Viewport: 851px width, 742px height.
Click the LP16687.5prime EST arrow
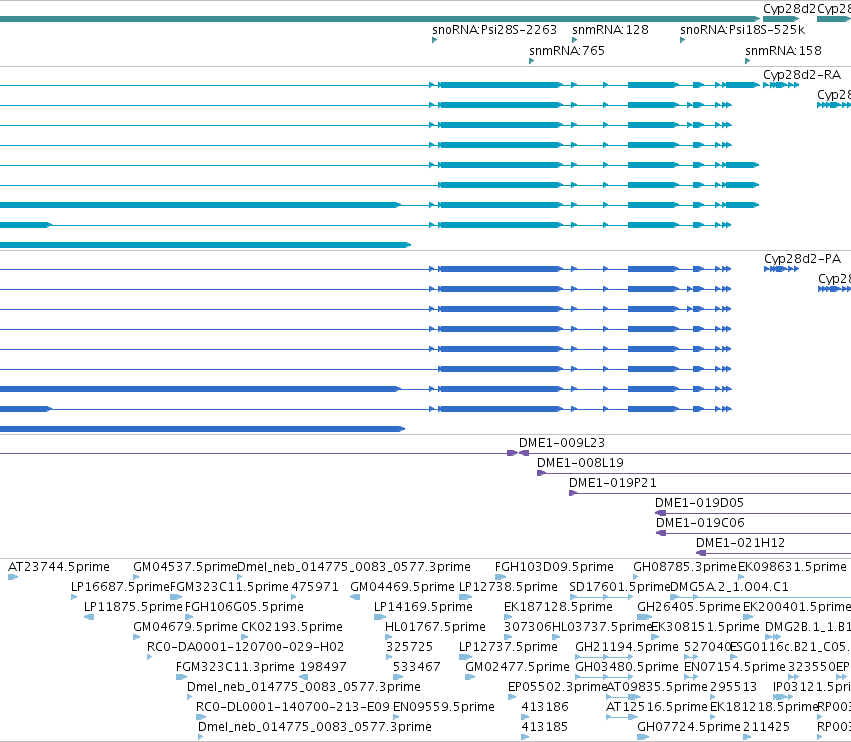pyautogui.click(x=74, y=597)
